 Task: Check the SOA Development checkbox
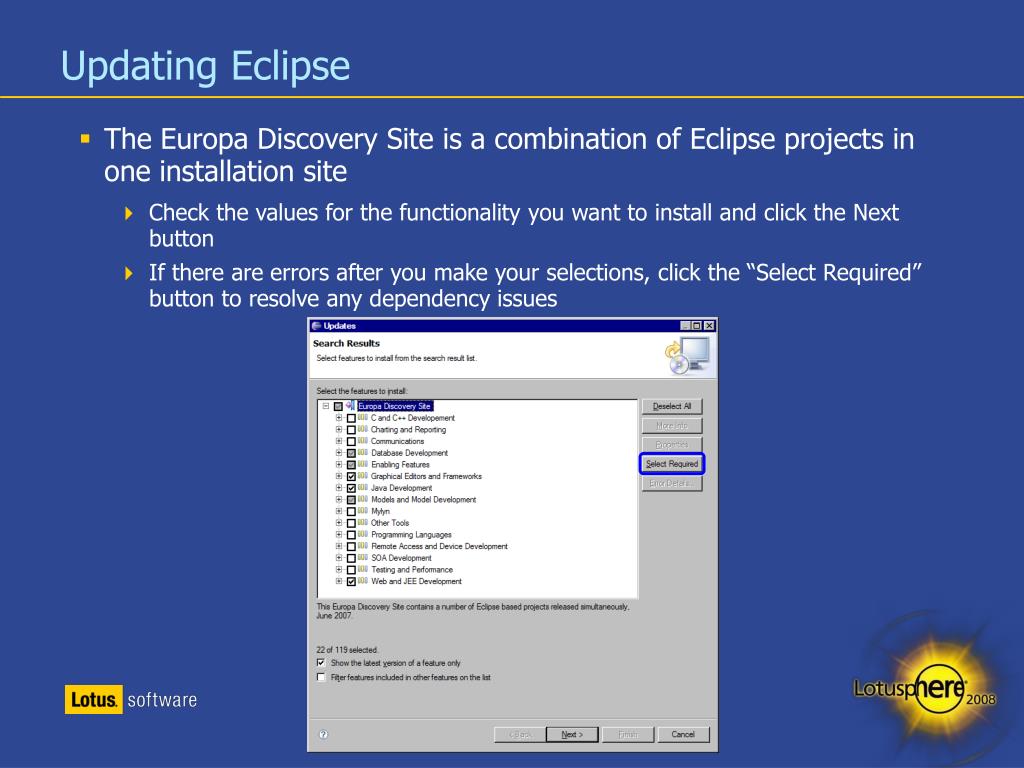pos(351,558)
